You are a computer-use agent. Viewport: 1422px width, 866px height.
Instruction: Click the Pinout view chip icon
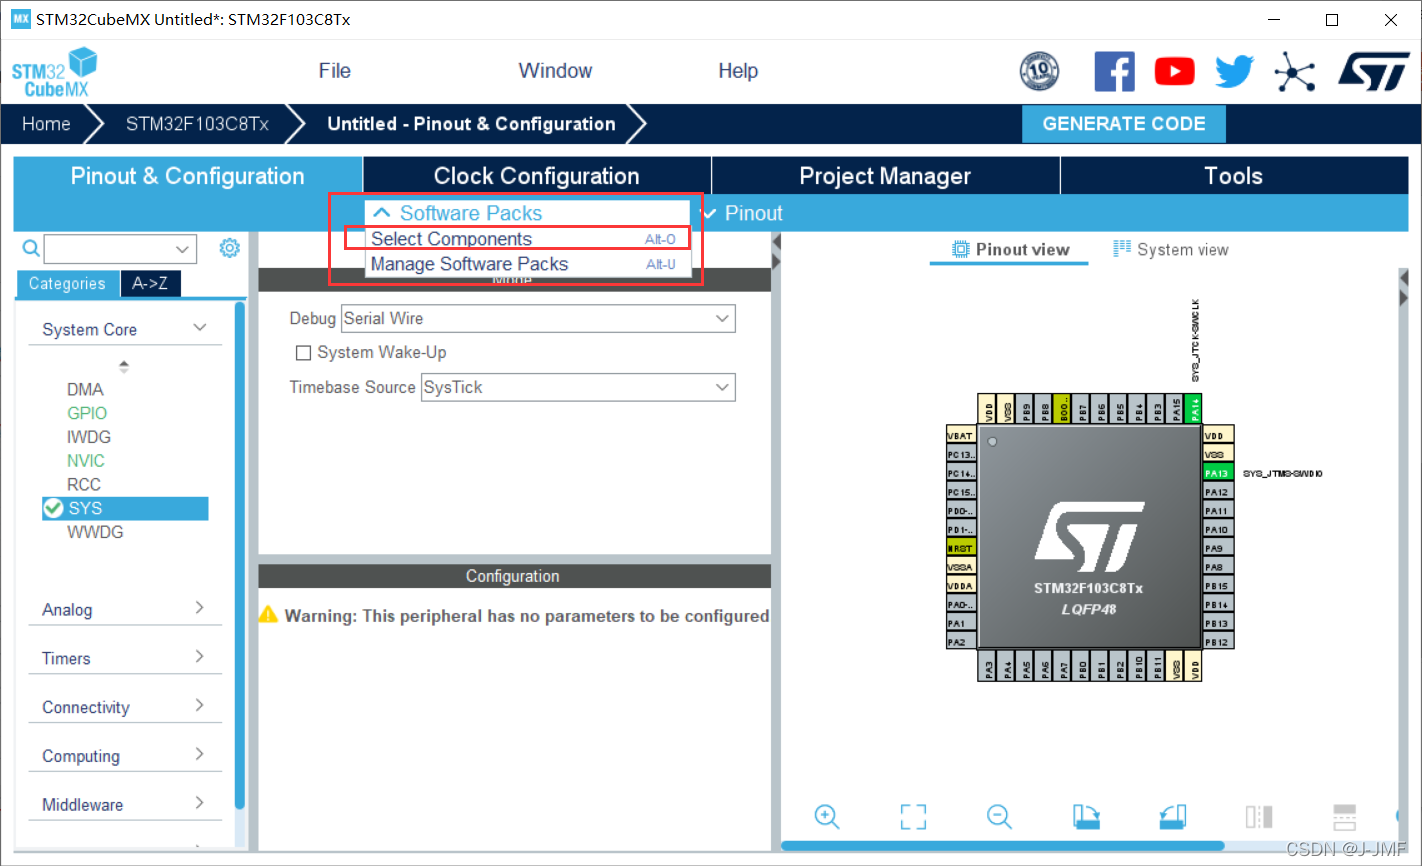(960, 249)
